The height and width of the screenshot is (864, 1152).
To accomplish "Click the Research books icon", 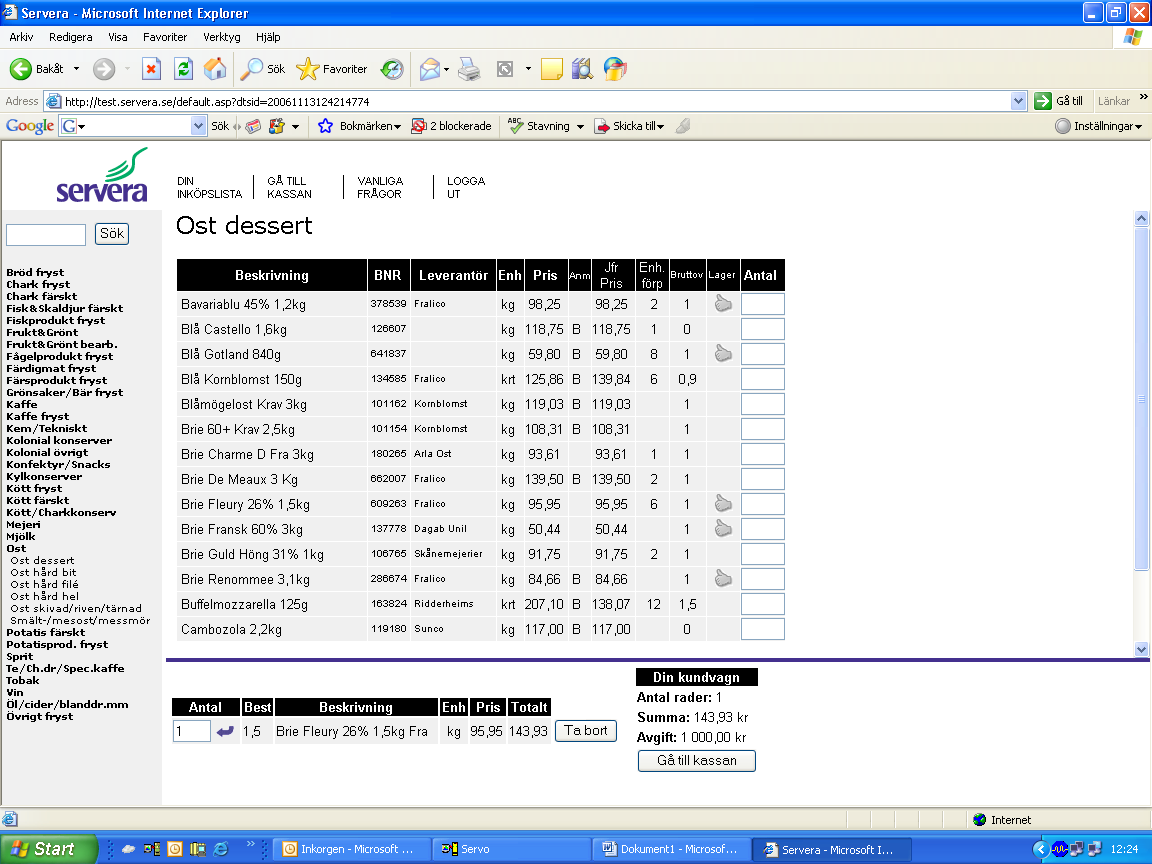I will tap(582, 69).
